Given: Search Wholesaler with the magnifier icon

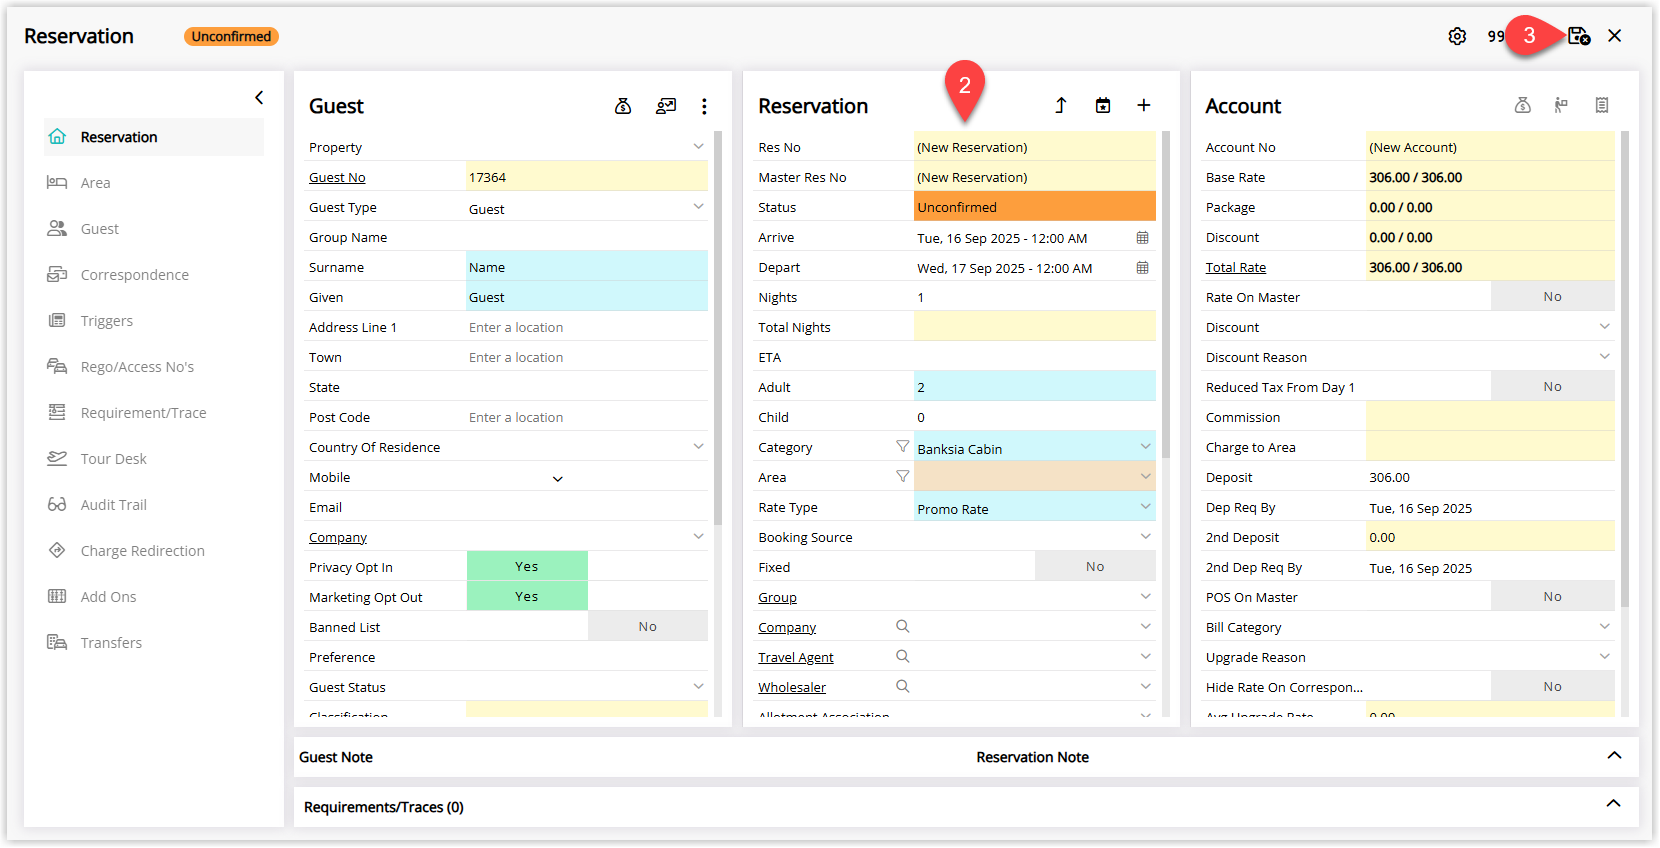Looking at the screenshot, I should coord(903,687).
